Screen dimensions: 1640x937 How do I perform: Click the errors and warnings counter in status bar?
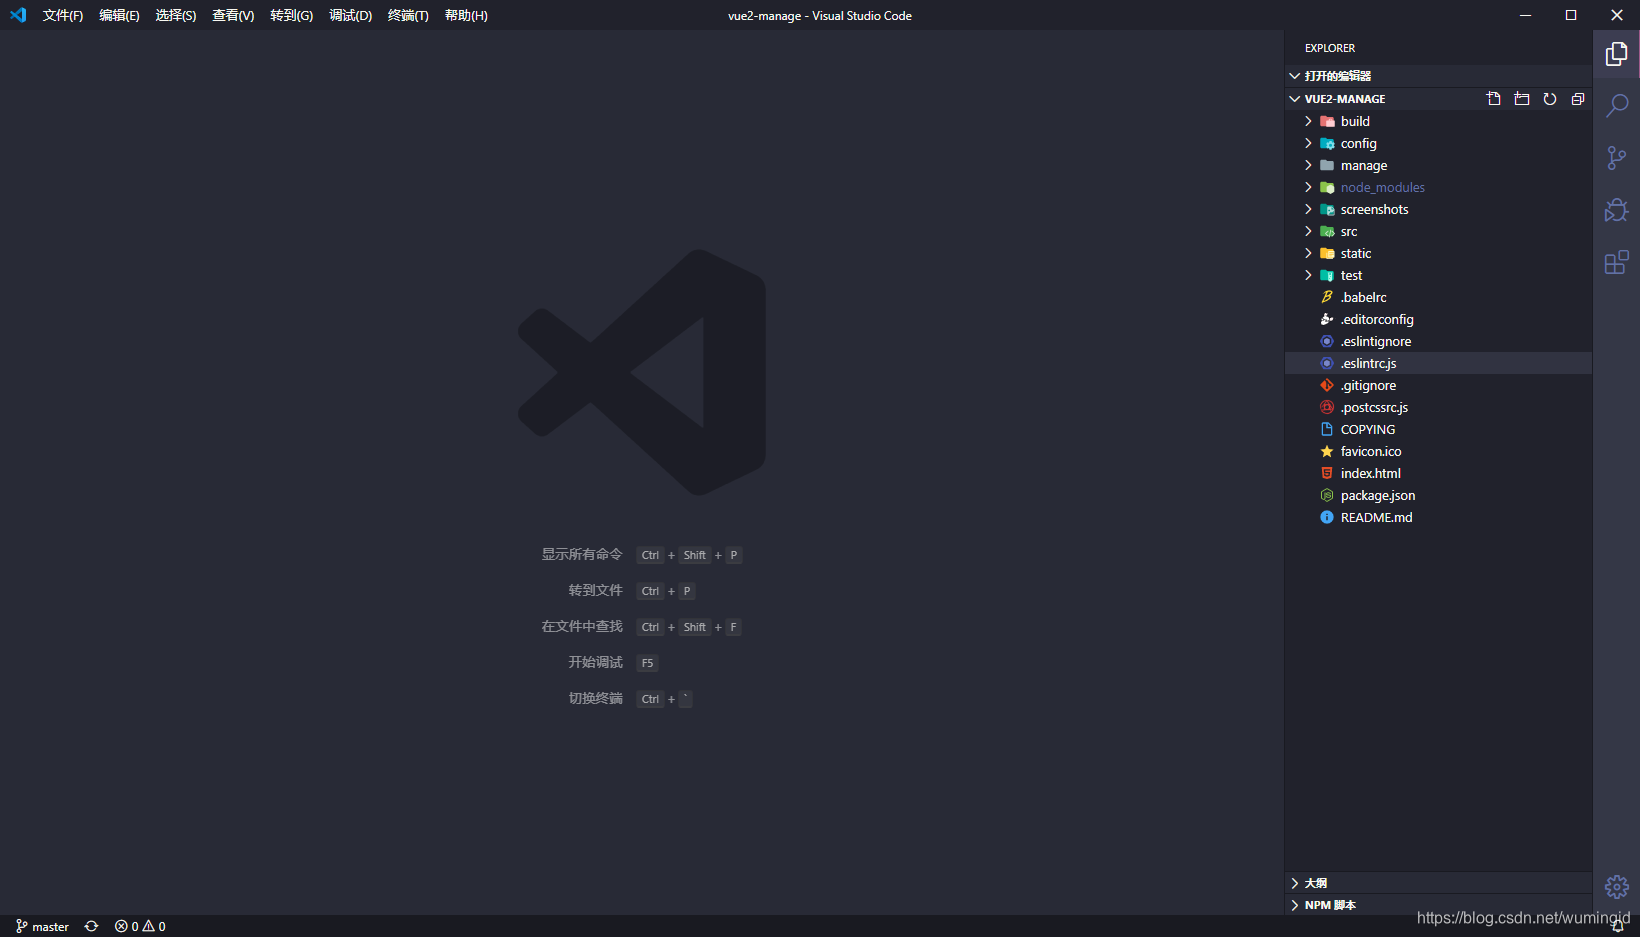140,926
